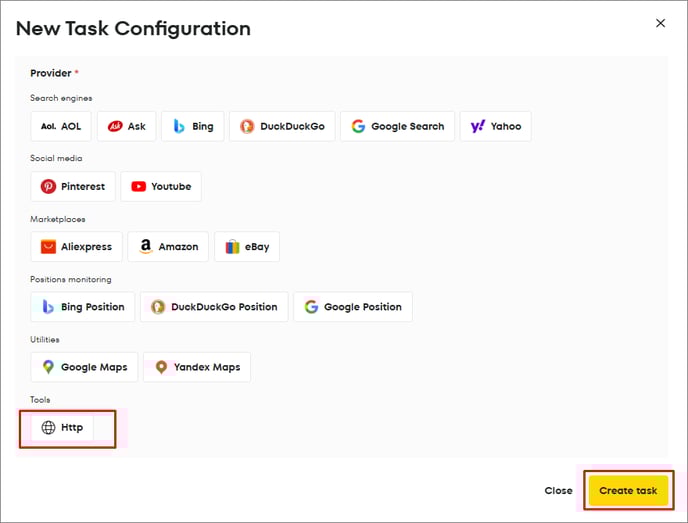Select the Youtube provider
This screenshot has height=523, width=688.
161,187
